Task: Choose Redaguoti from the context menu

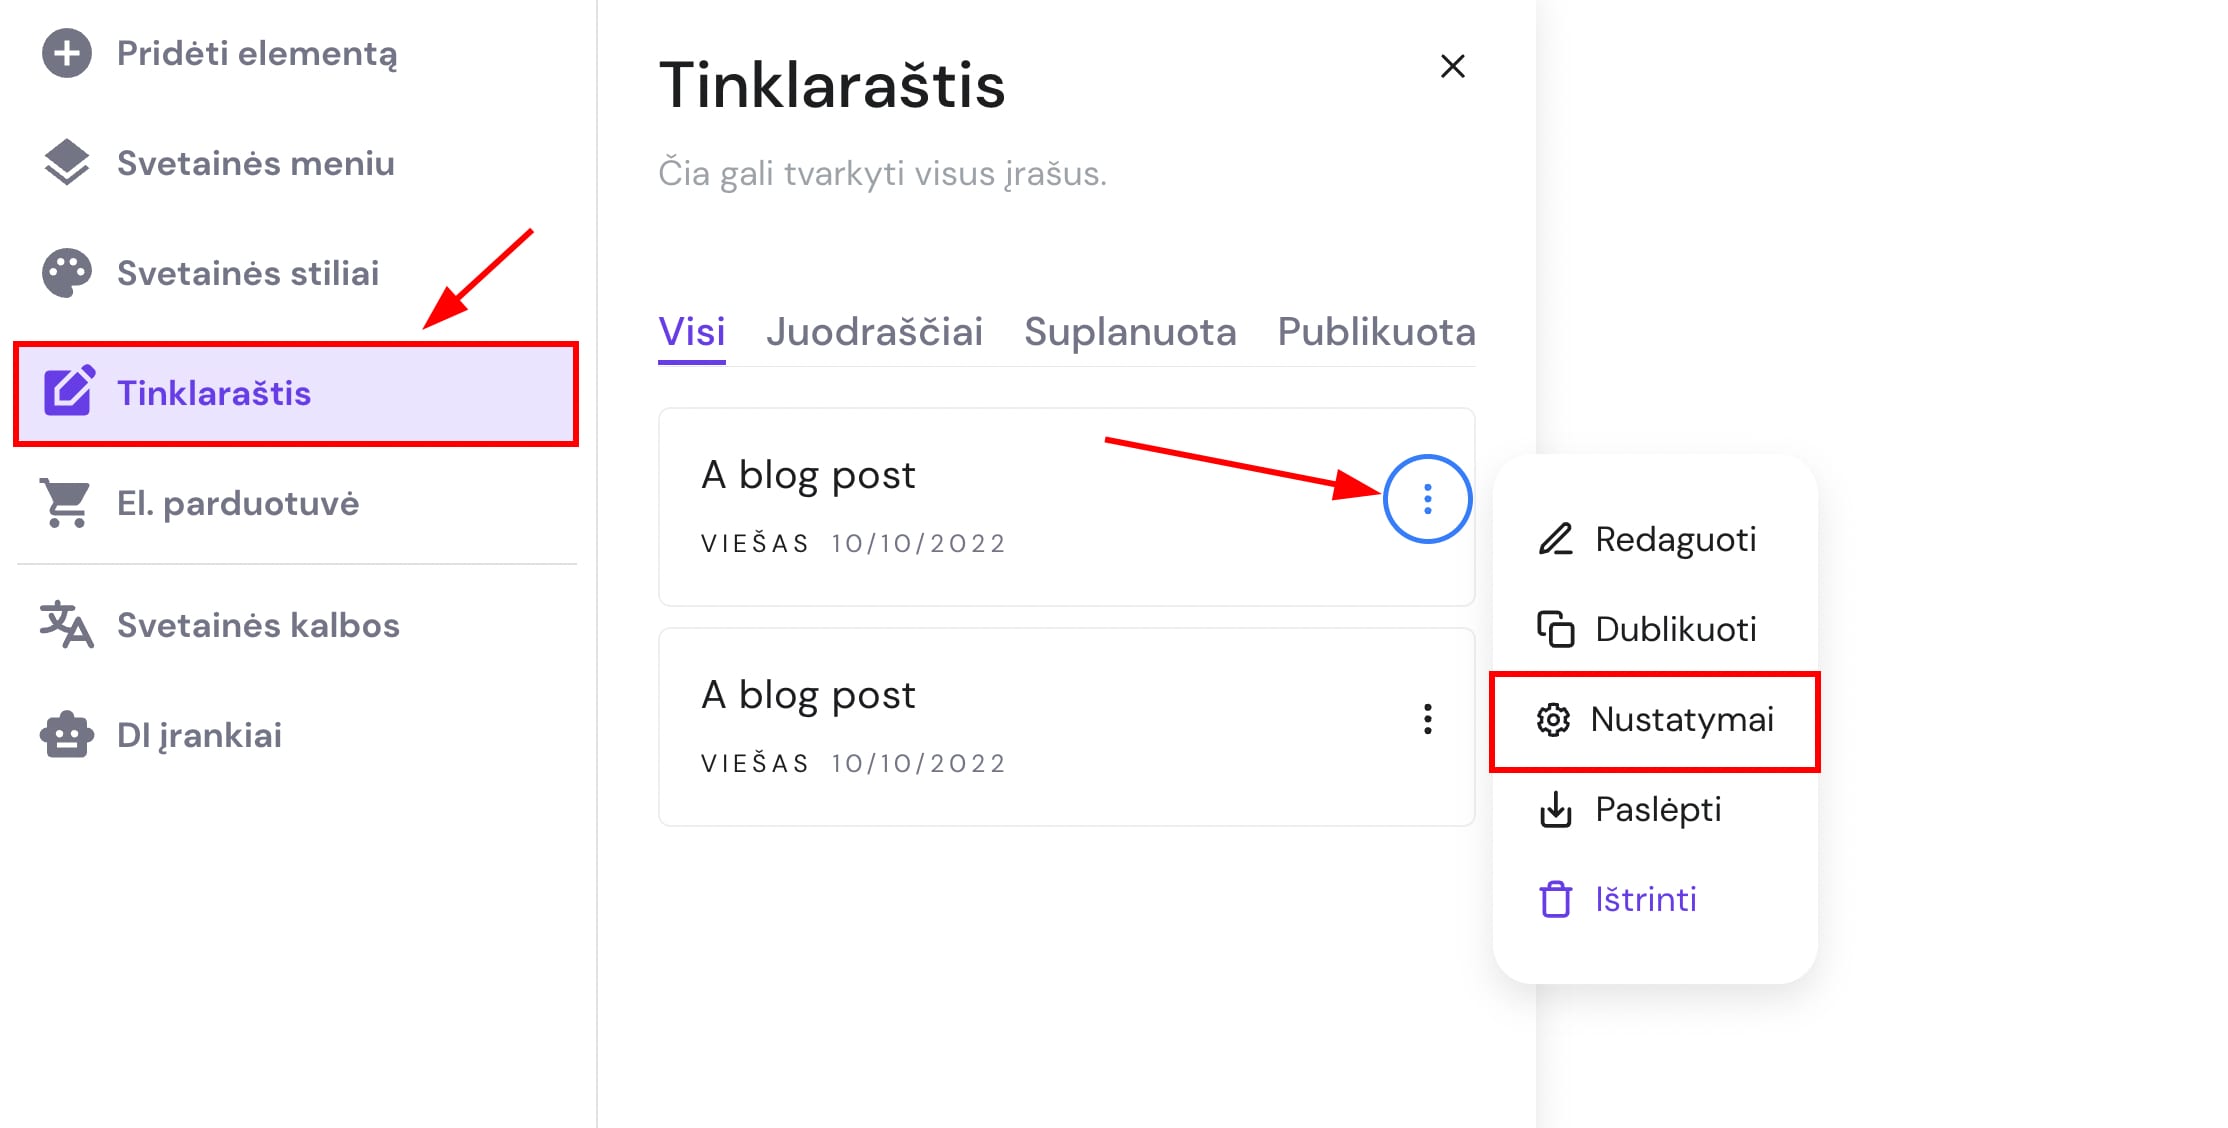Action: 1675,539
